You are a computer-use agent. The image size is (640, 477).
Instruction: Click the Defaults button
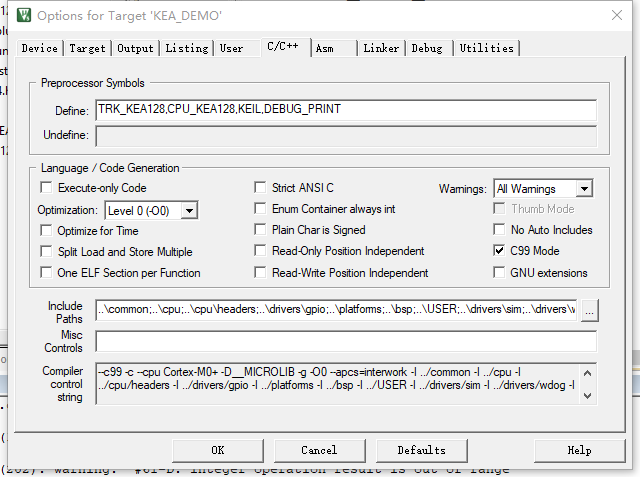[422, 450]
